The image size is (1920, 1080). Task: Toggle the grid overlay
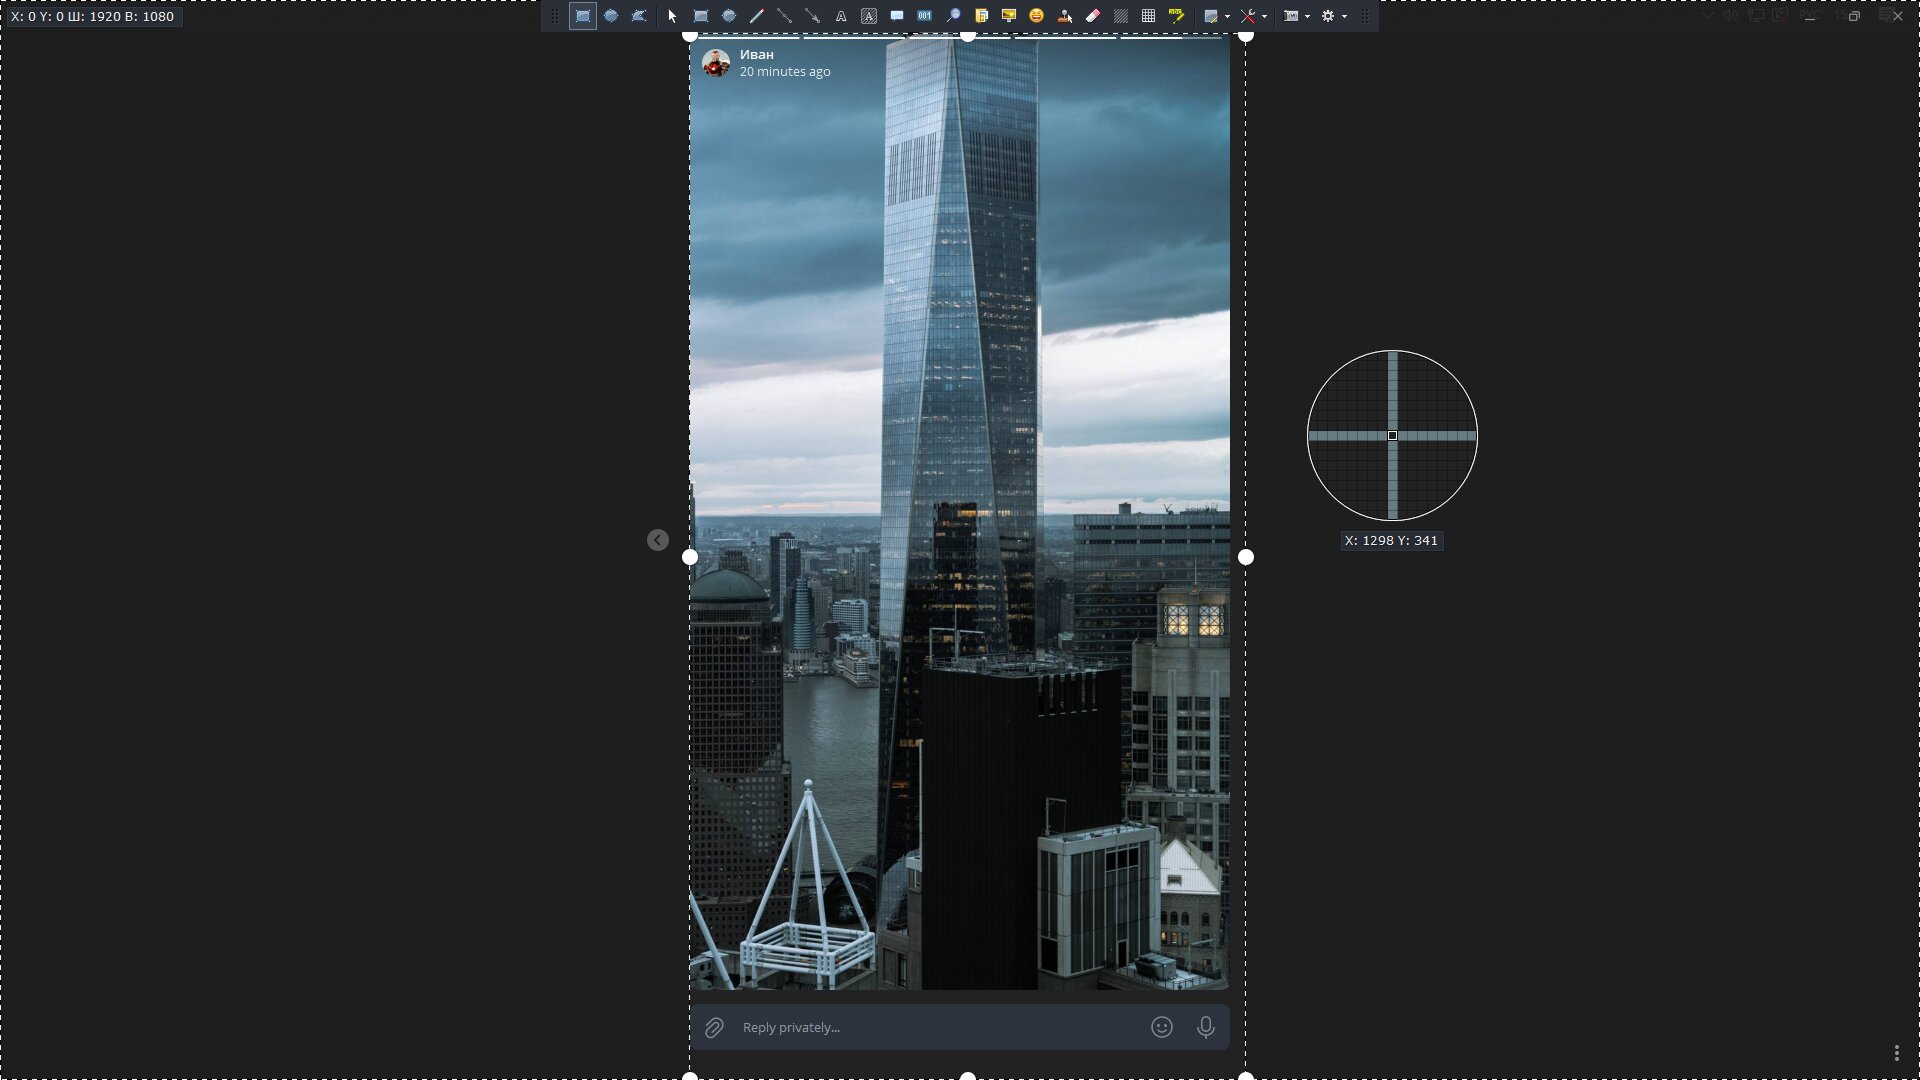tap(1149, 16)
